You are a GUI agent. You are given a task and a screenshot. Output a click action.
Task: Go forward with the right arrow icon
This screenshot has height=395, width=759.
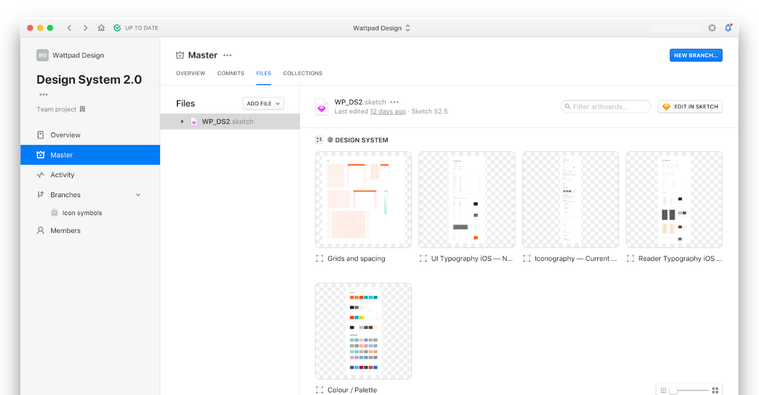85,28
